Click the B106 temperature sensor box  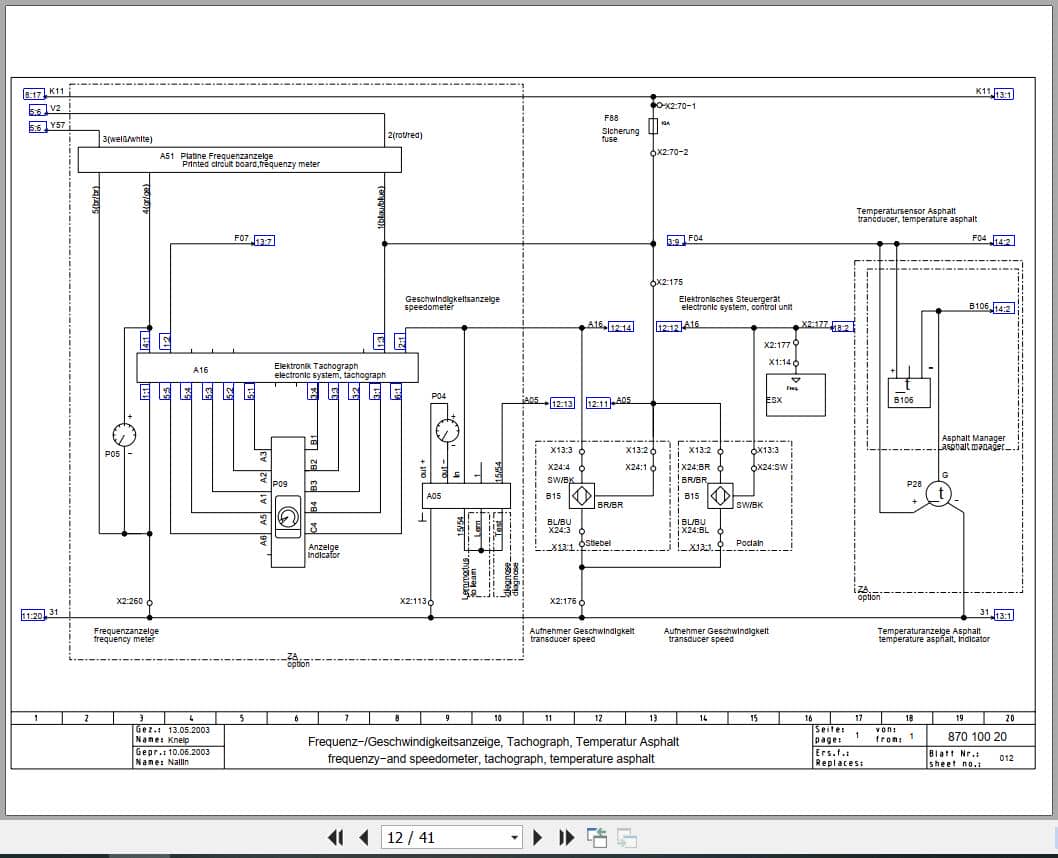[x=909, y=393]
